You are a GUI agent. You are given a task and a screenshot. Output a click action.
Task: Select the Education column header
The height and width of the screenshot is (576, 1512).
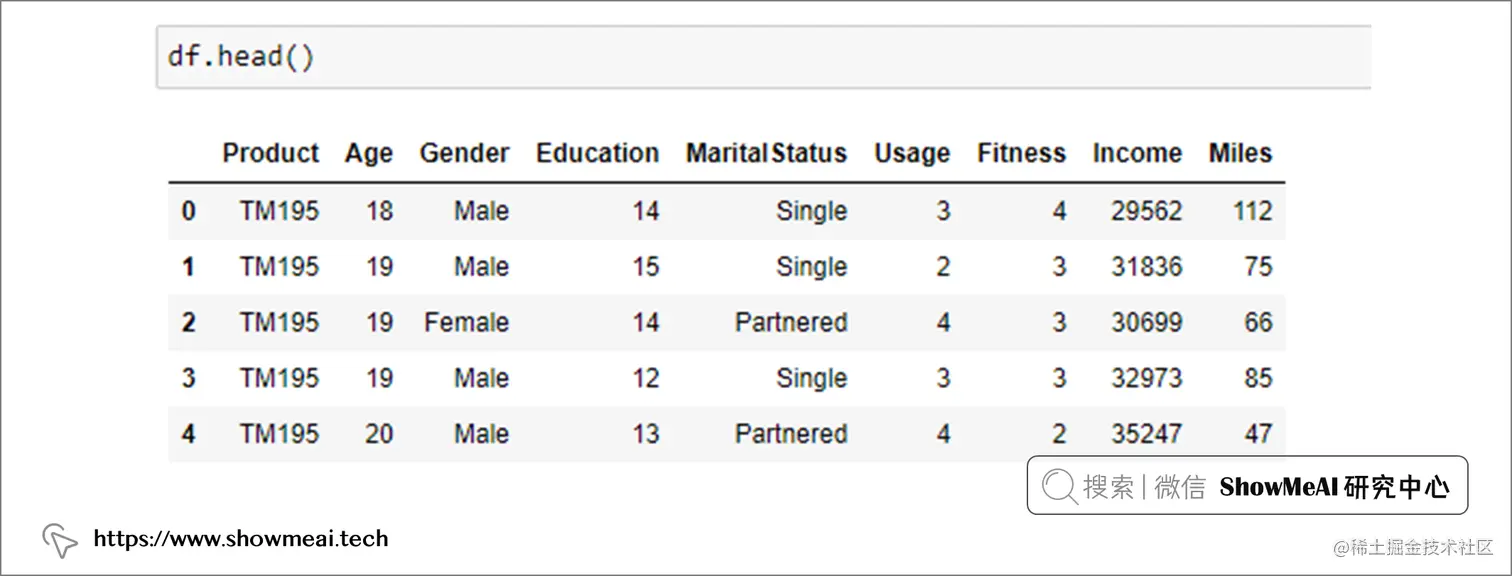point(597,154)
